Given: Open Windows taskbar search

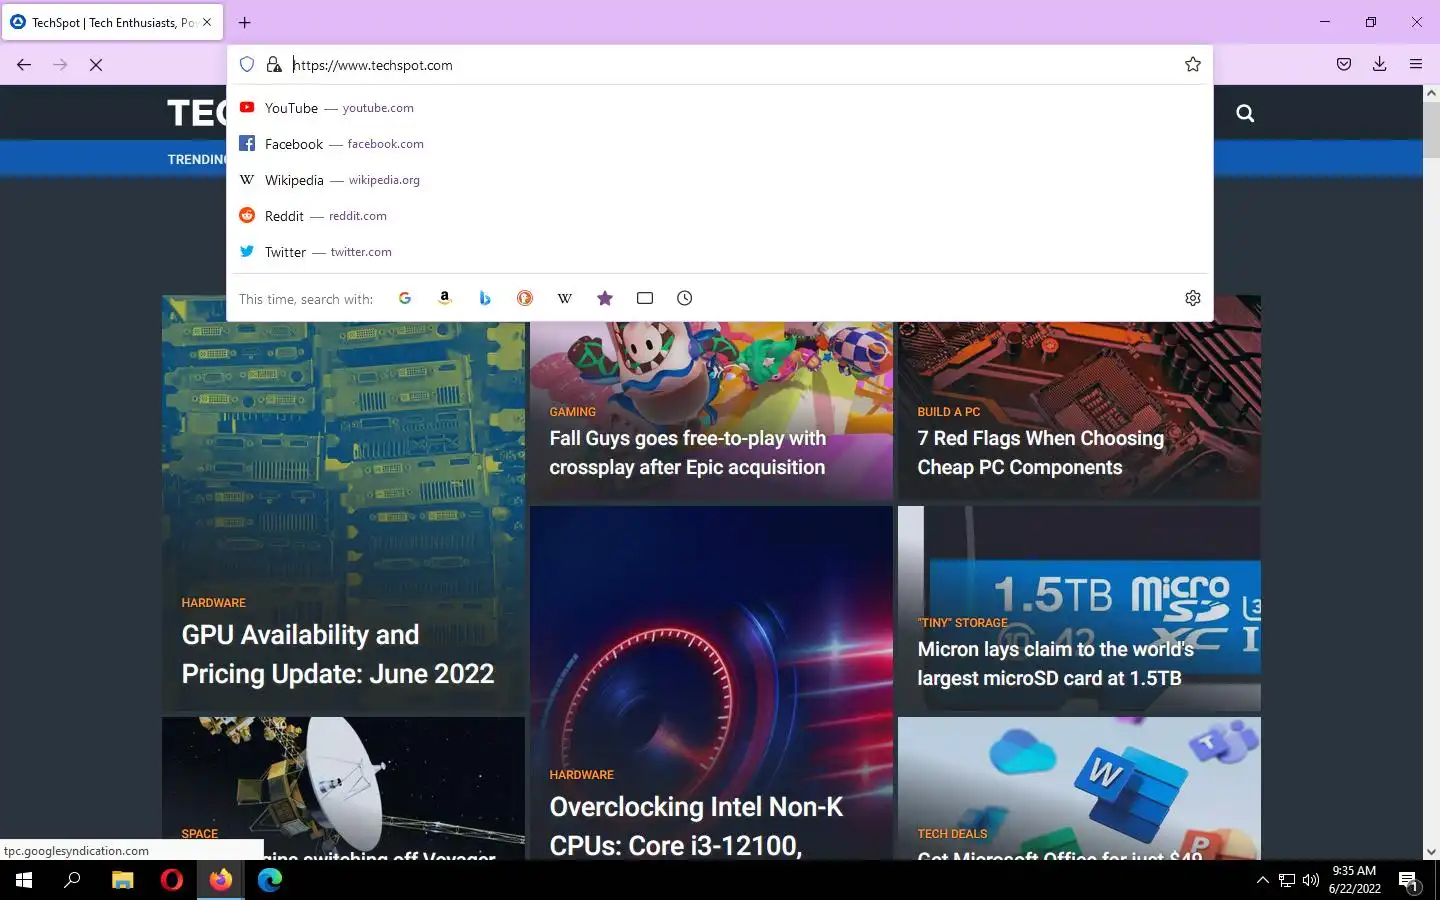Looking at the screenshot, I should [x=72, y=880].
